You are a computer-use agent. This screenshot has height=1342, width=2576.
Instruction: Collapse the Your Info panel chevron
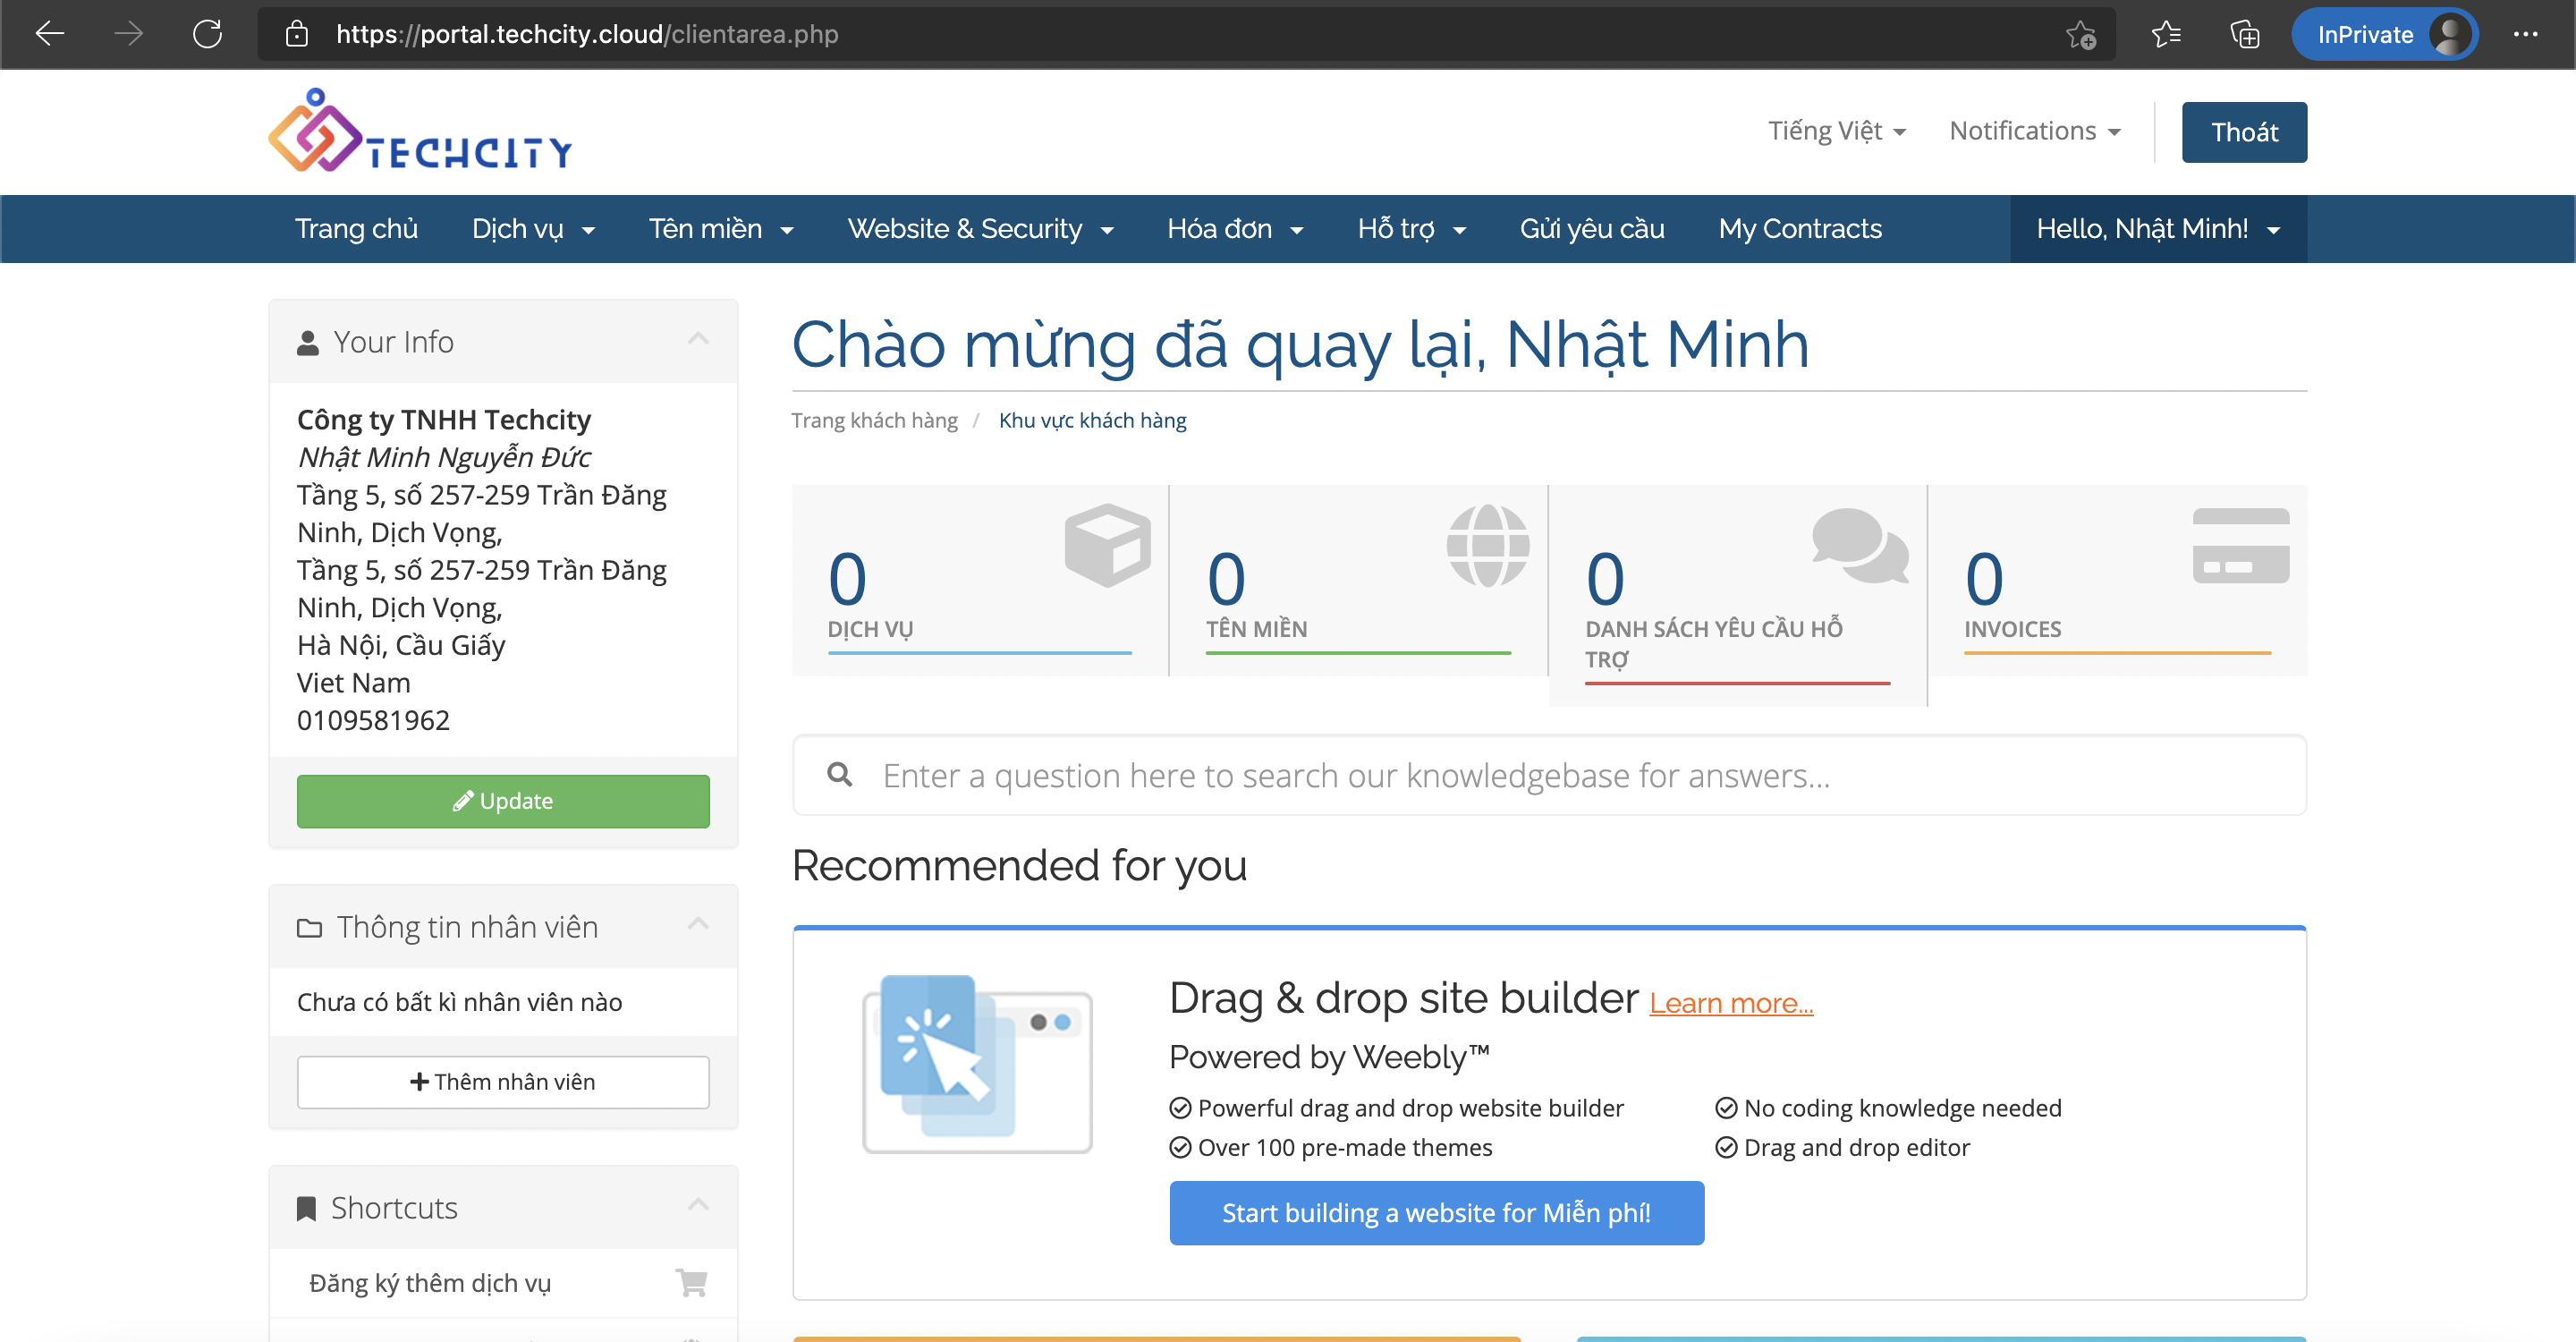click(x=698, y=339)
